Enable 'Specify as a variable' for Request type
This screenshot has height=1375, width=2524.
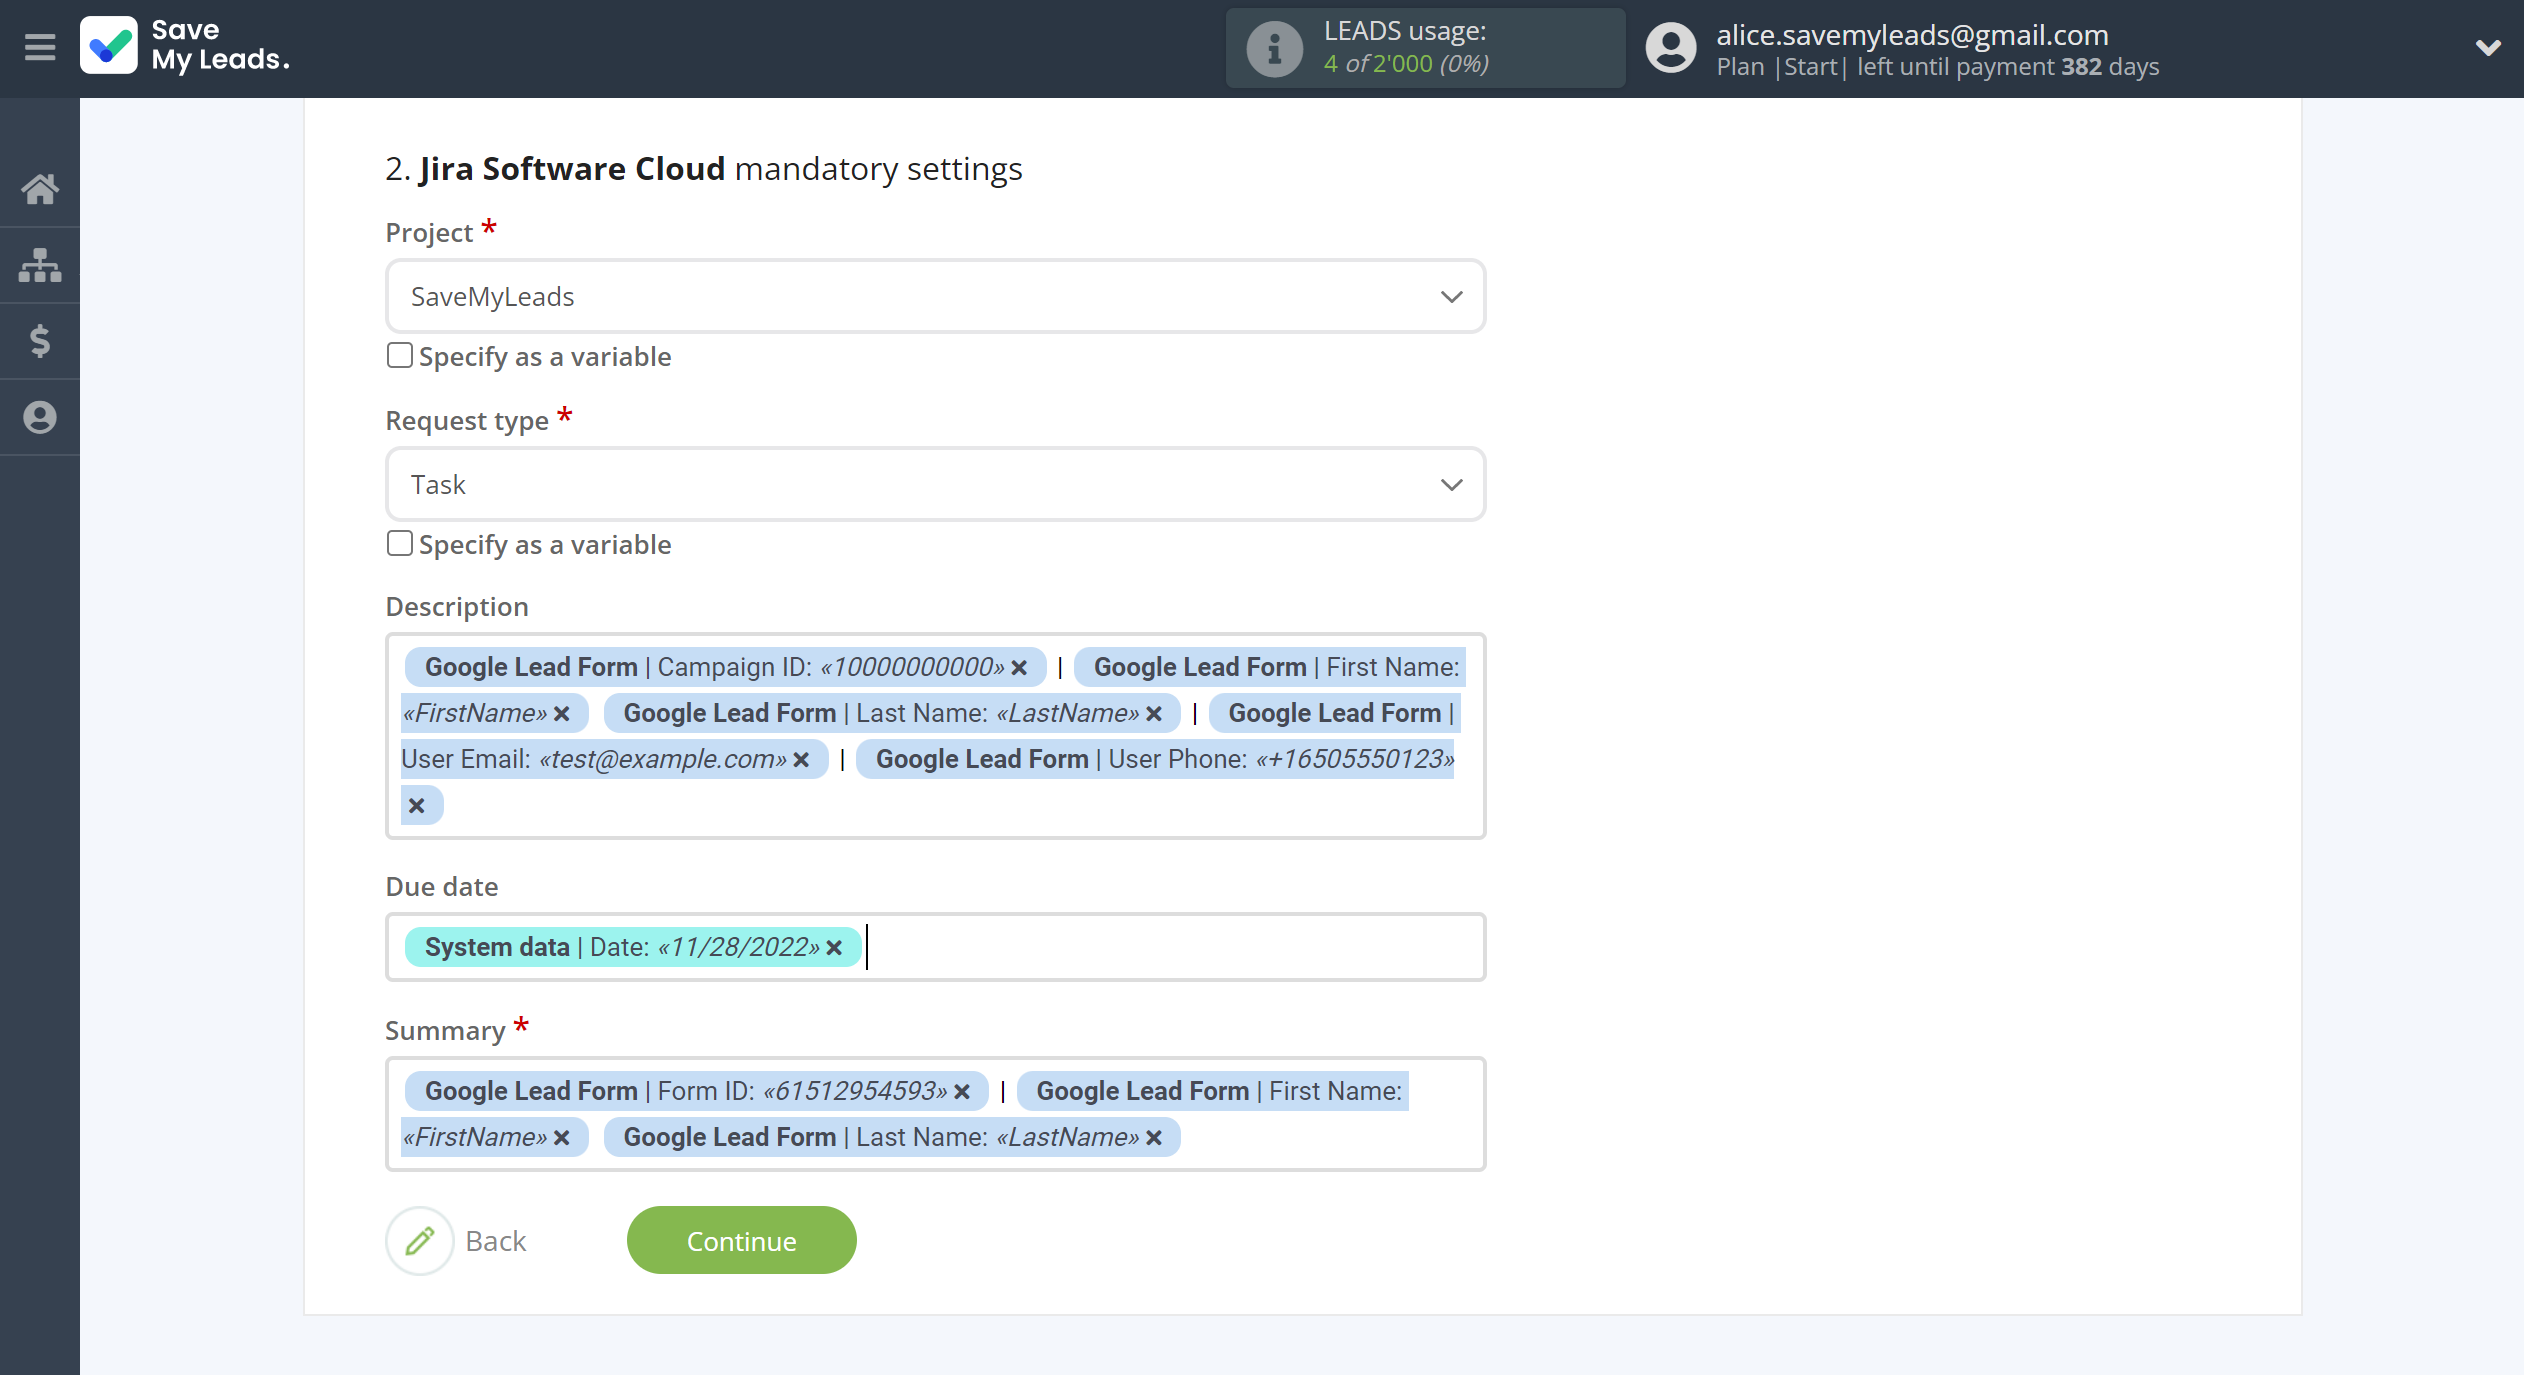(x=400, y=544)
